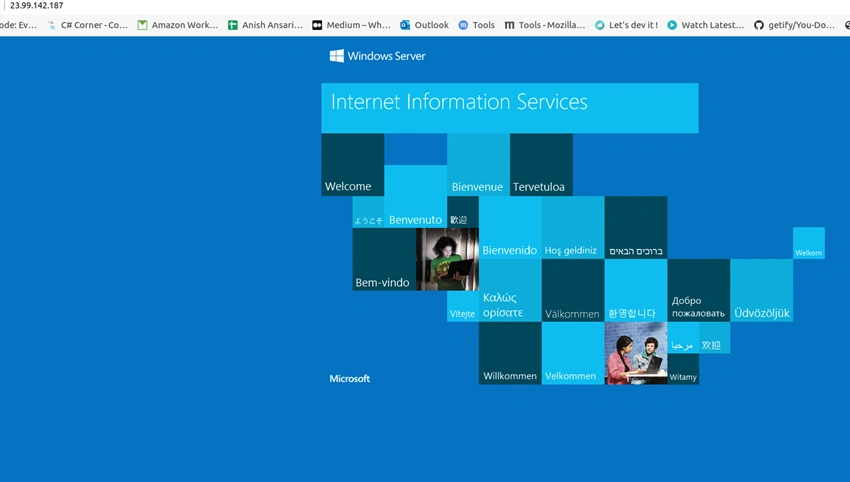
Task: Open the Anish Ansari bookmark
Action: tap(265, 25)
